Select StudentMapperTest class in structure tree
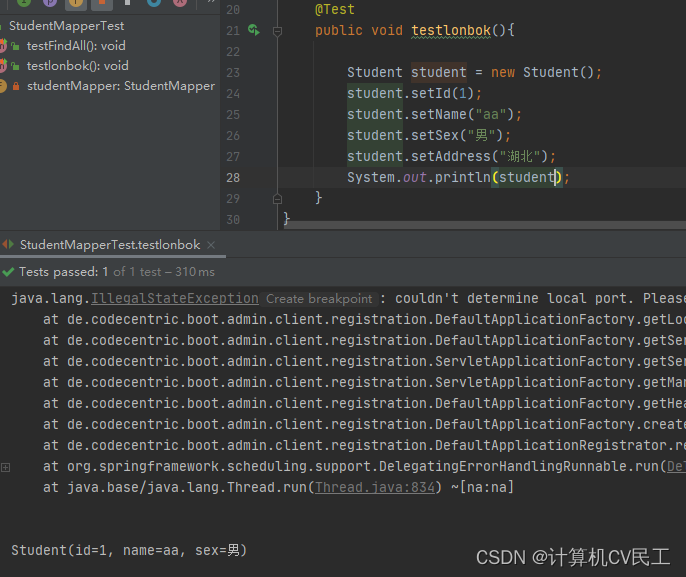The width and height of the screenshot is (686, 577). click(66, 26)
